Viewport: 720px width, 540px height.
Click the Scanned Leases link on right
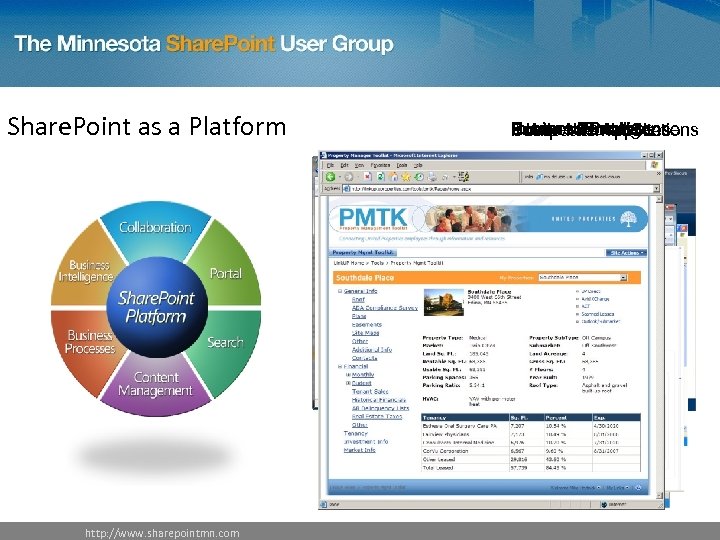point(597,314)
